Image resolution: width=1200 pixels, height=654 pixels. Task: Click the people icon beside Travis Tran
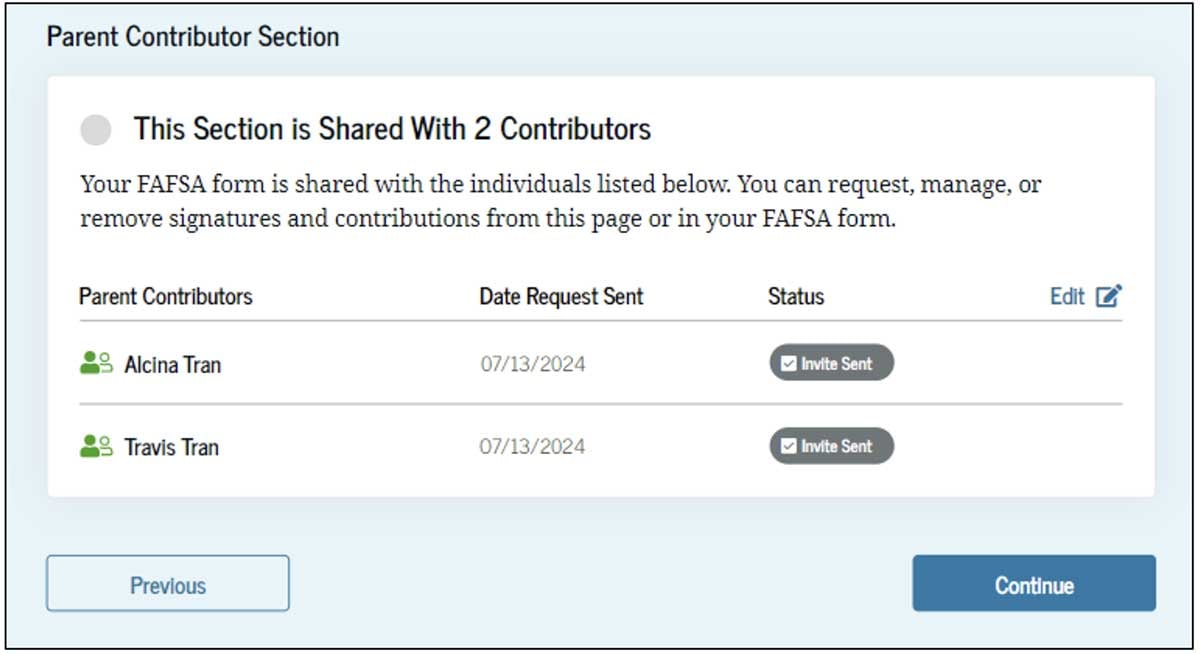(96, 446)
